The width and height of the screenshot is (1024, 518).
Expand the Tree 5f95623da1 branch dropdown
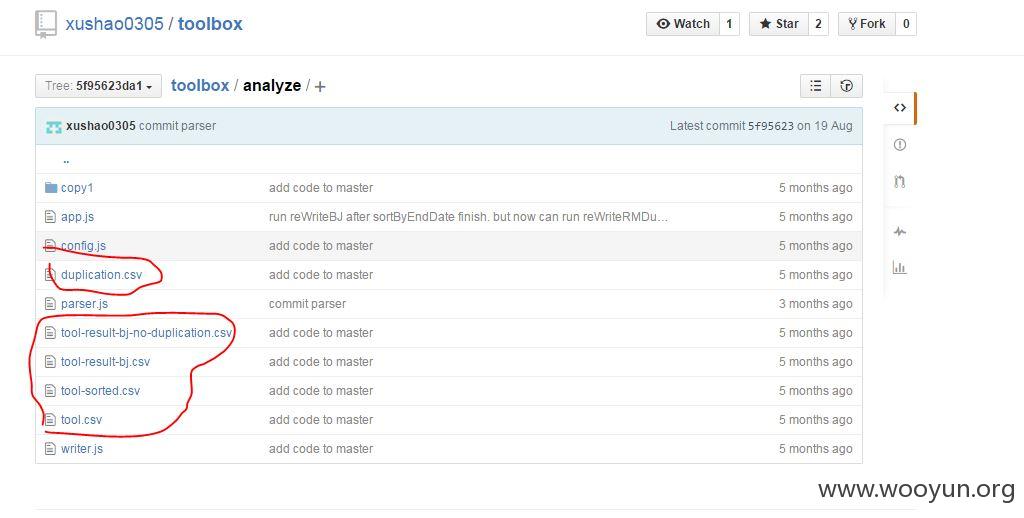99,86
